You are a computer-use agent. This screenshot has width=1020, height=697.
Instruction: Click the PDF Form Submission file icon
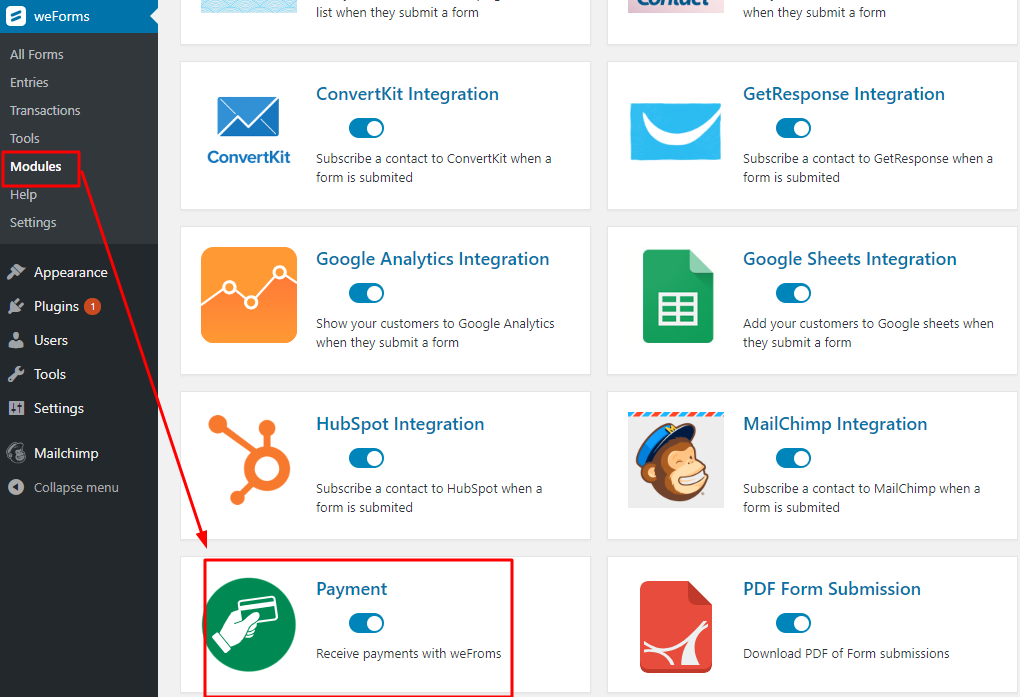pos(676,627)
